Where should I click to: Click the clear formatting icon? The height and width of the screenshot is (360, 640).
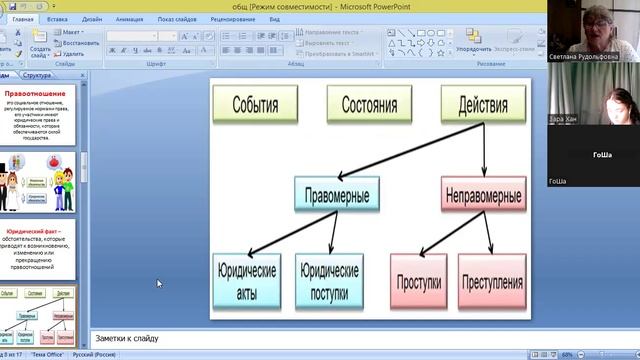pyautogui.click(x=209, y=36)
